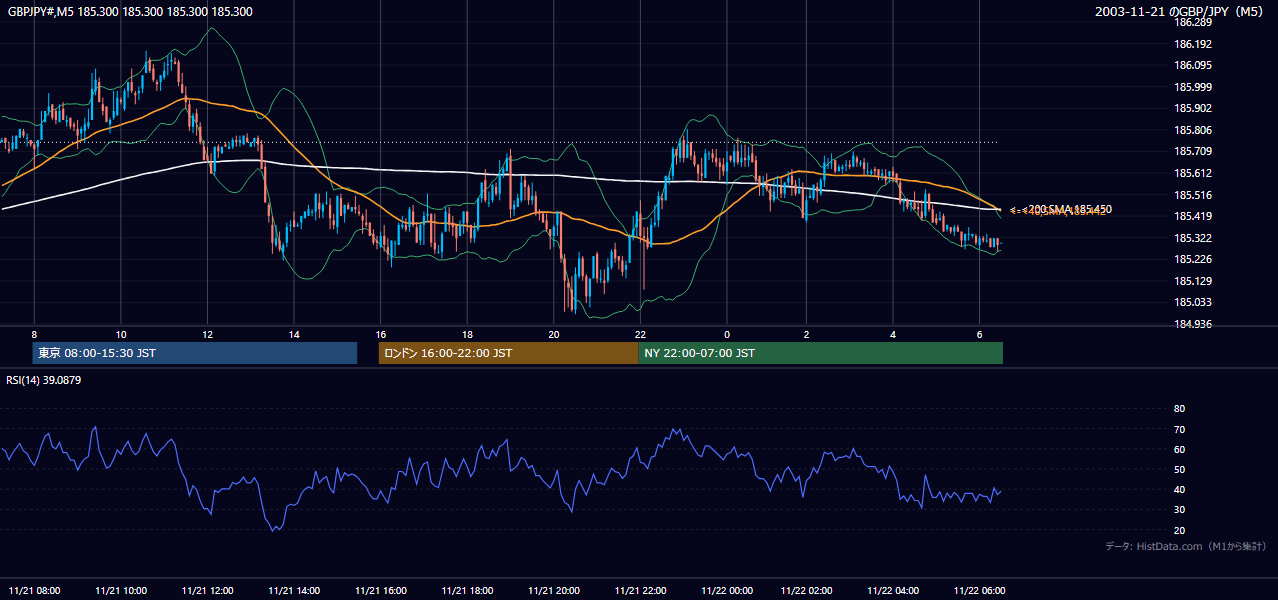The height and width of the screenshot is (600, 1278).
Task: Click the Tokyo session bar 東京 08:00-15:30 JST
Action: click(x=195, y=353)
